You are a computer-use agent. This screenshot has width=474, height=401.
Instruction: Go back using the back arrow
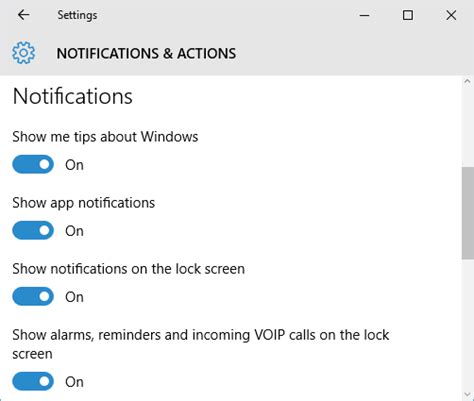(23, 15)
